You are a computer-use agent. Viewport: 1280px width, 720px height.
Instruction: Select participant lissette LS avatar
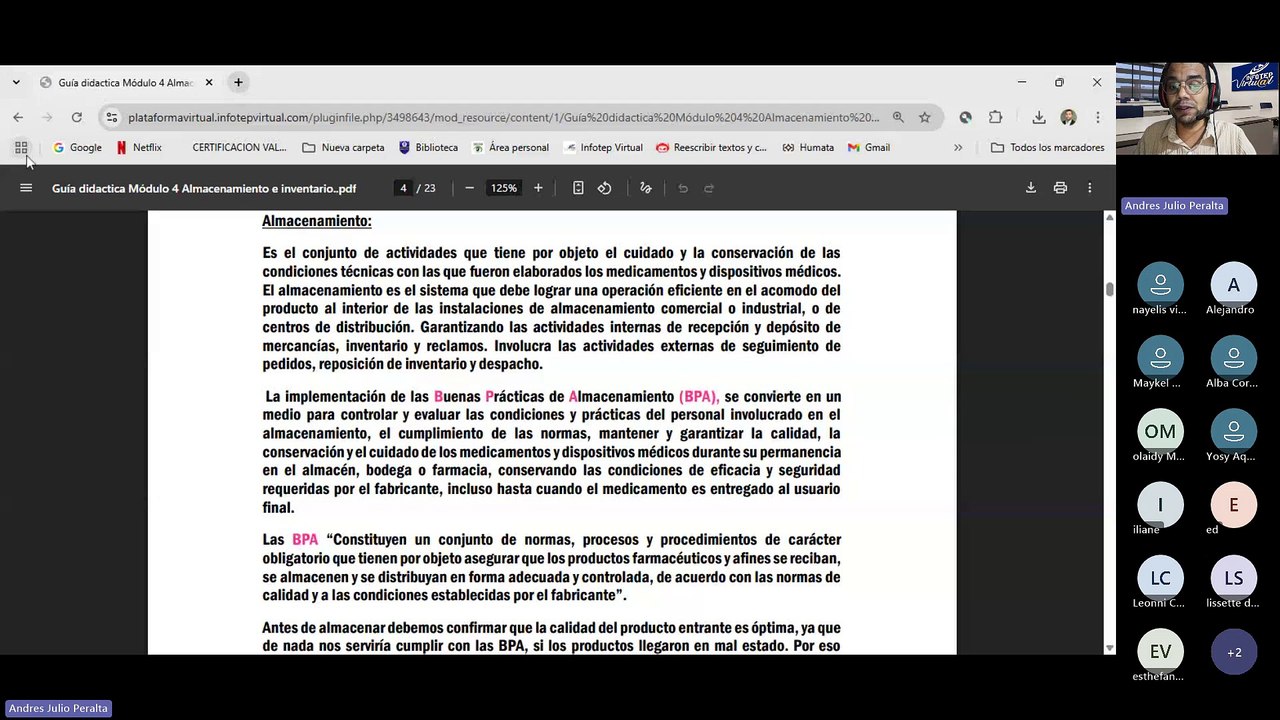1234,578
